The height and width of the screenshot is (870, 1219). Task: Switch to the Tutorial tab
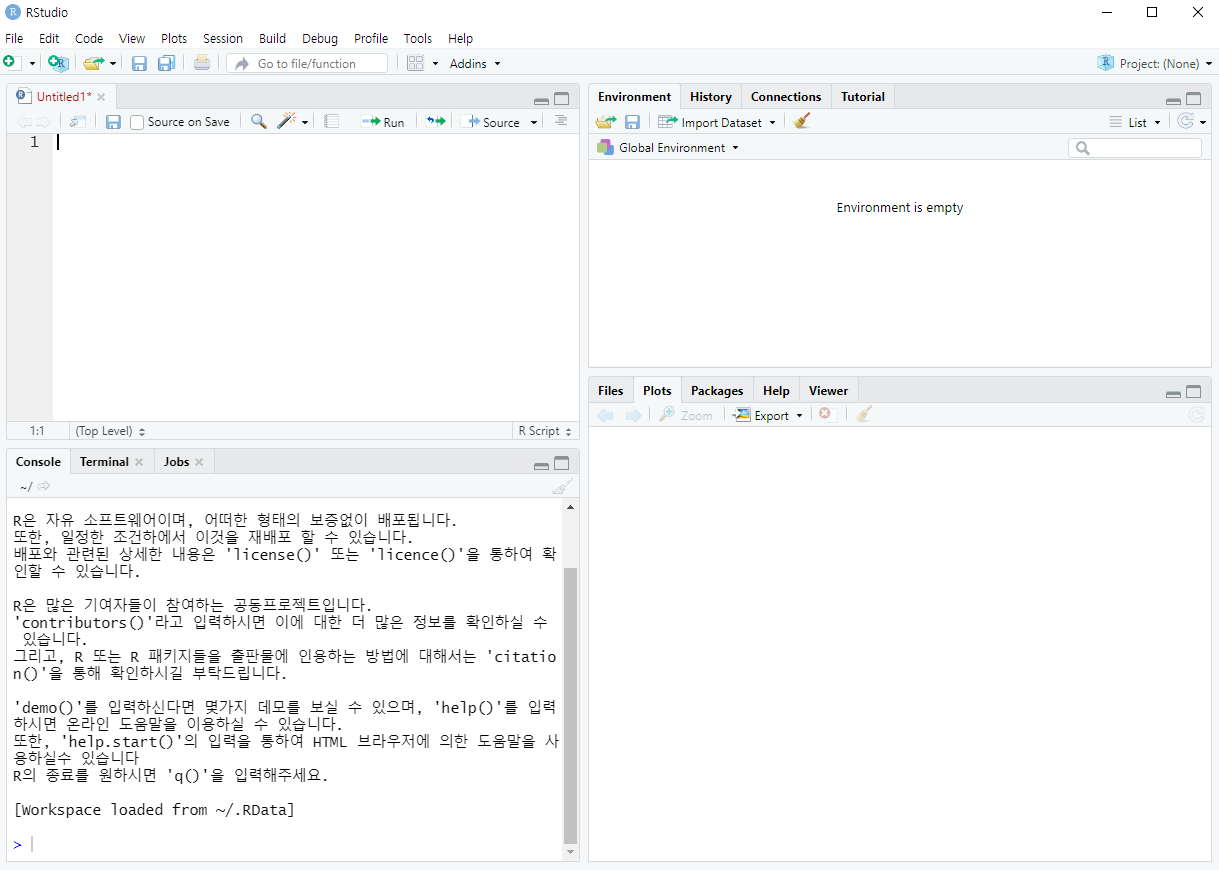coord(863,97)
